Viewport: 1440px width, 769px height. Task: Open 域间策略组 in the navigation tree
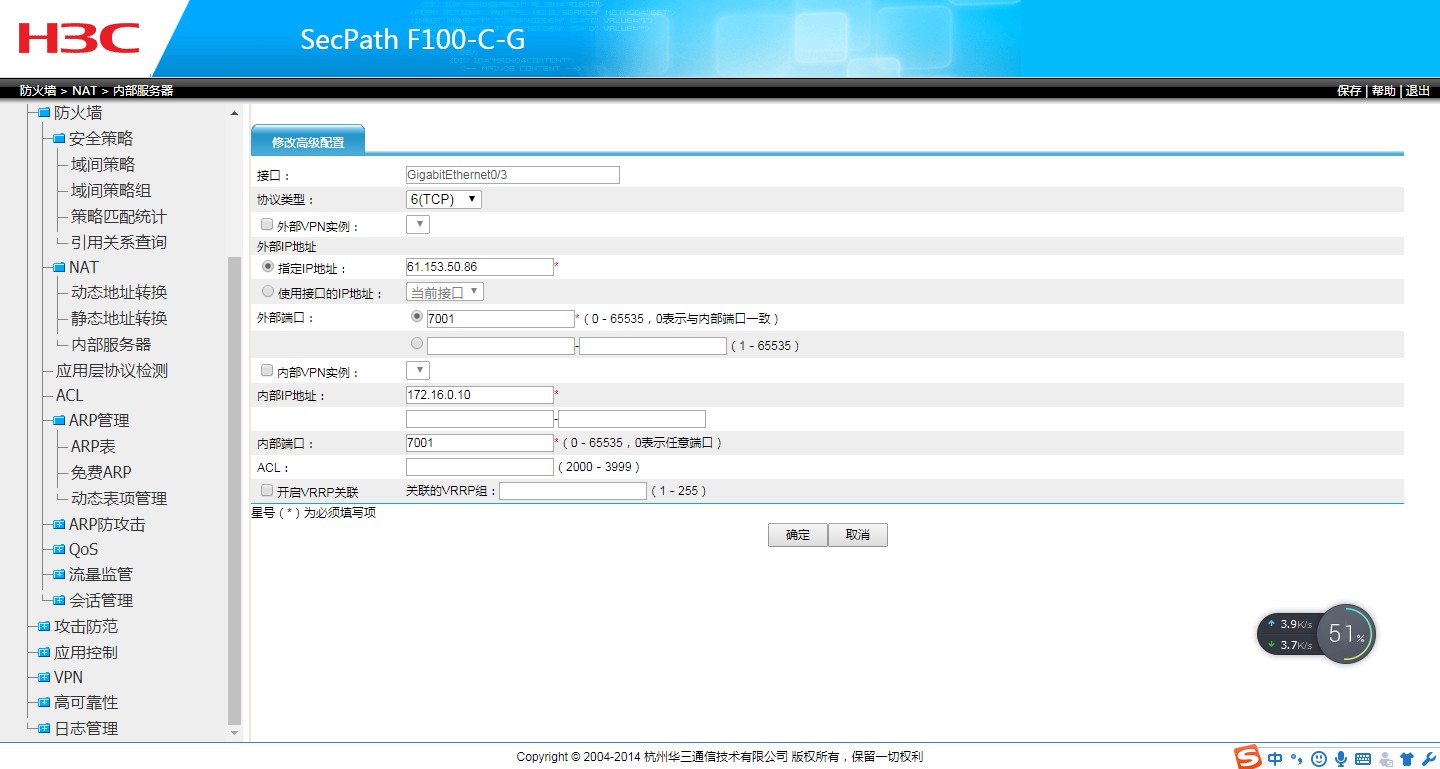coord(111,191)
